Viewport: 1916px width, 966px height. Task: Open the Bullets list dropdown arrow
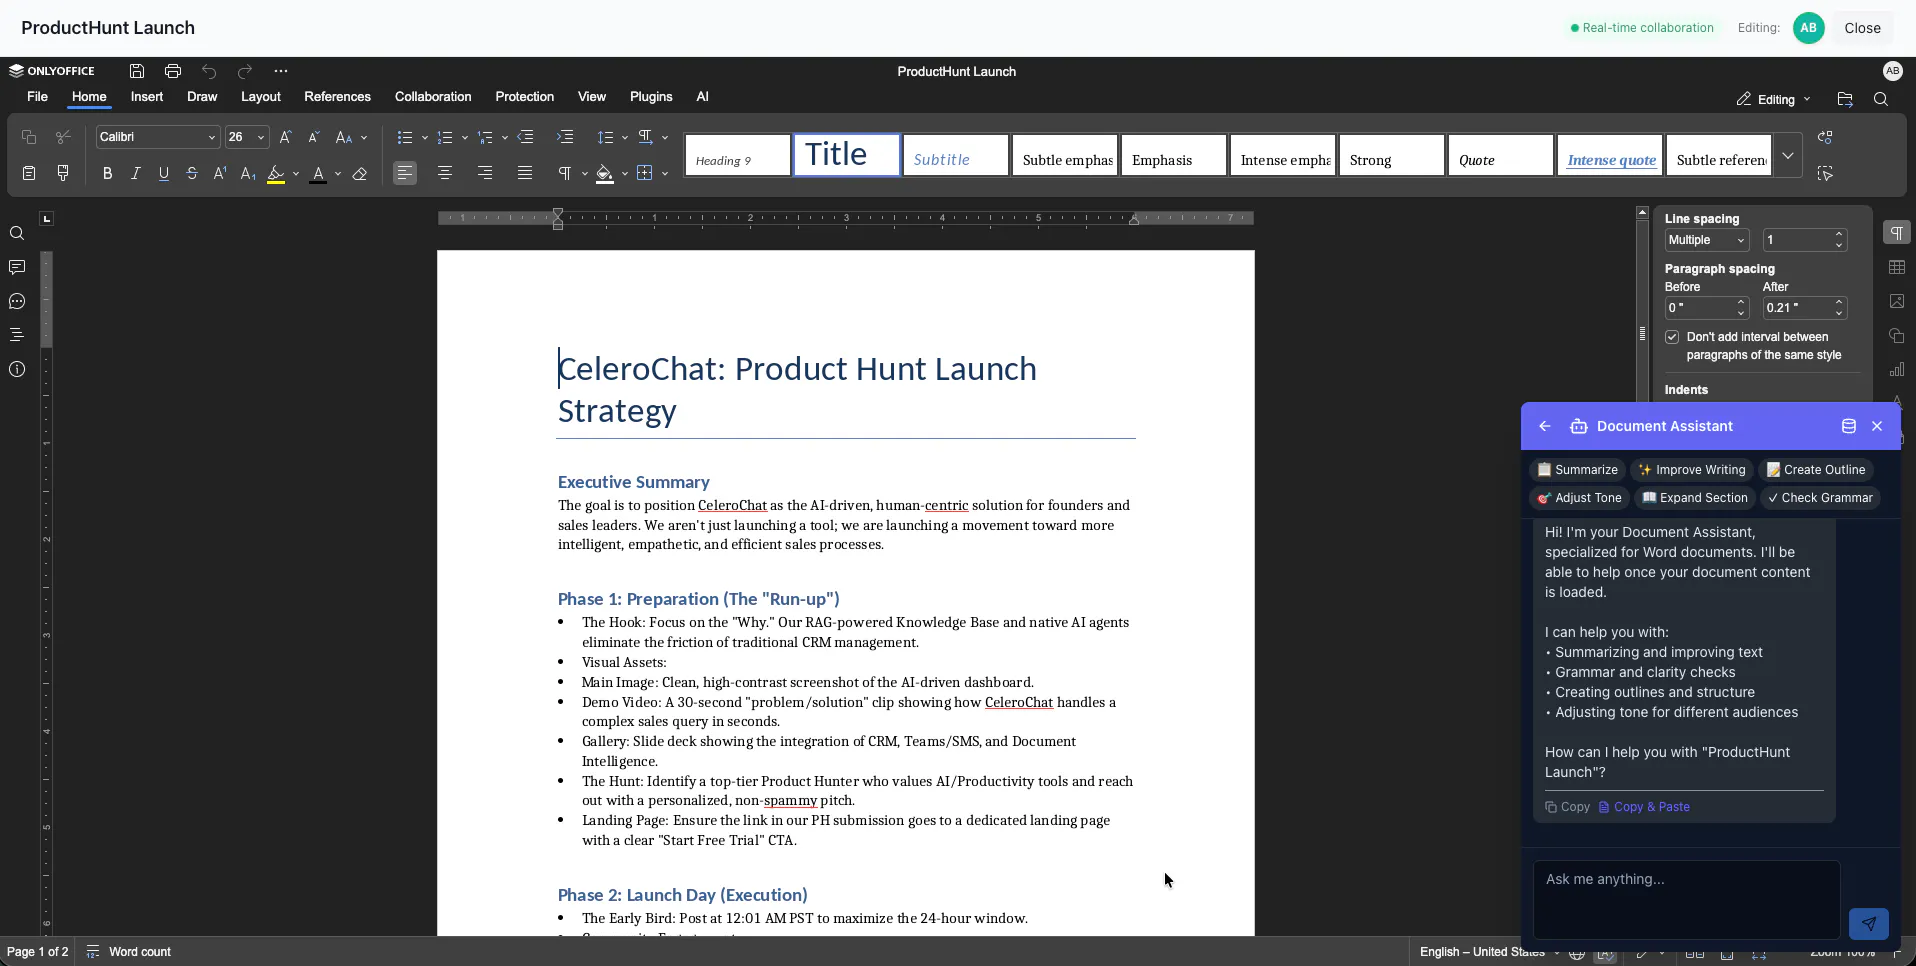pyautogui.click(x=425, y=137)
